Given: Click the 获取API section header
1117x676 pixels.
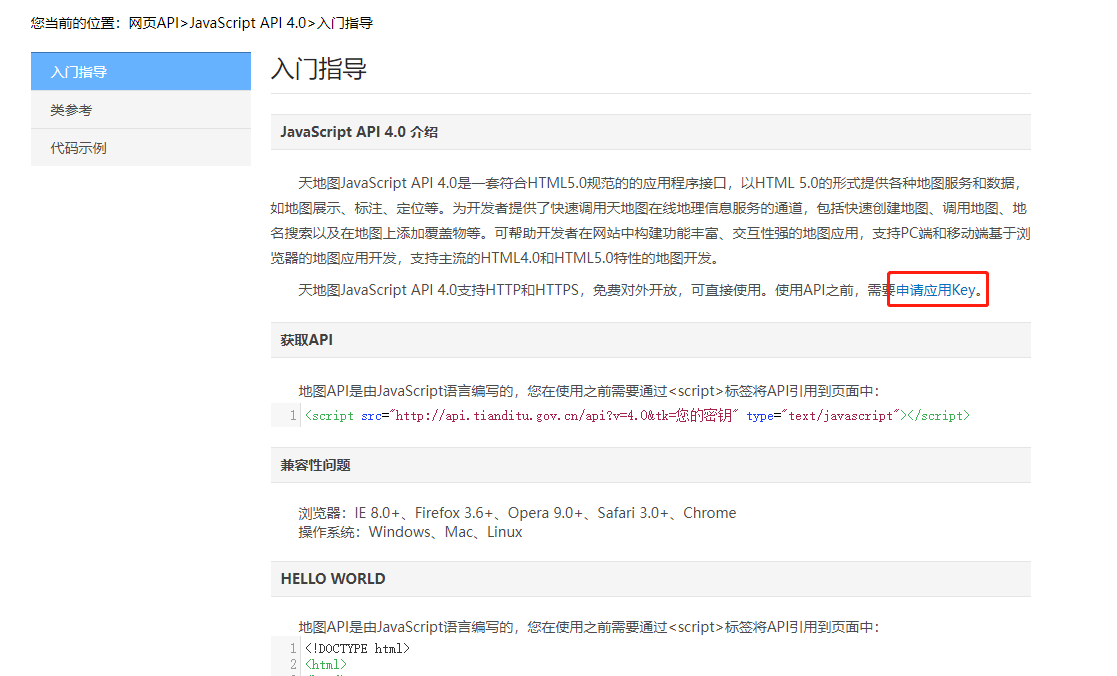Looking at the screenshot, I should 650,340.
